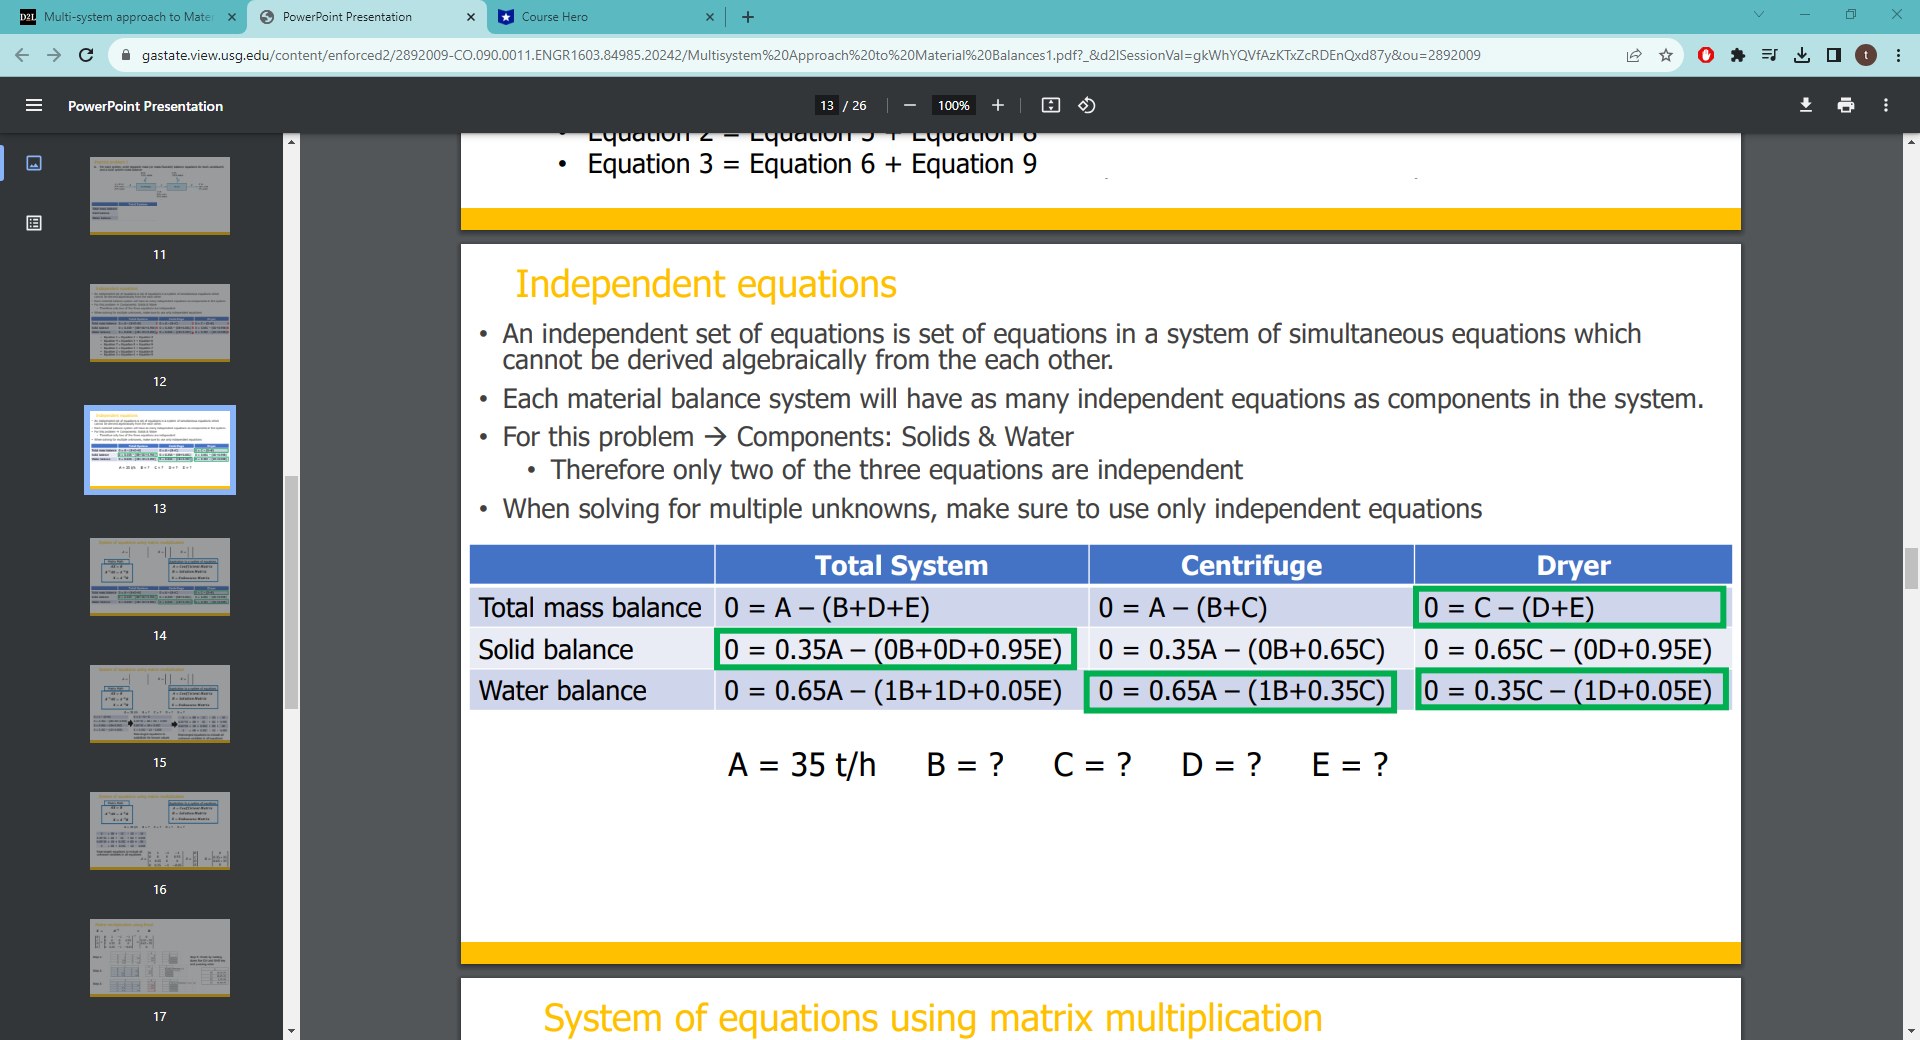
Task: Click the download icon to save the PDF
Action: 1805,105
